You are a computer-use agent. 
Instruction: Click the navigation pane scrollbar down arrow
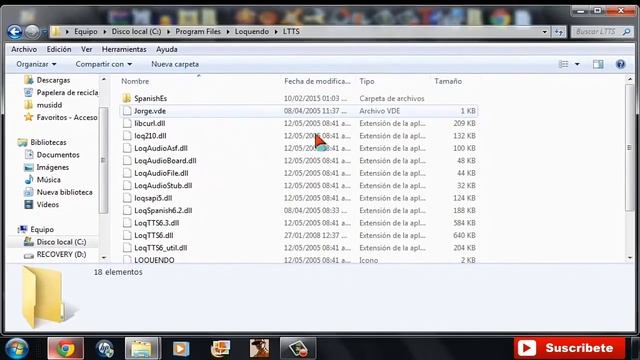click(x=104, y=258)
